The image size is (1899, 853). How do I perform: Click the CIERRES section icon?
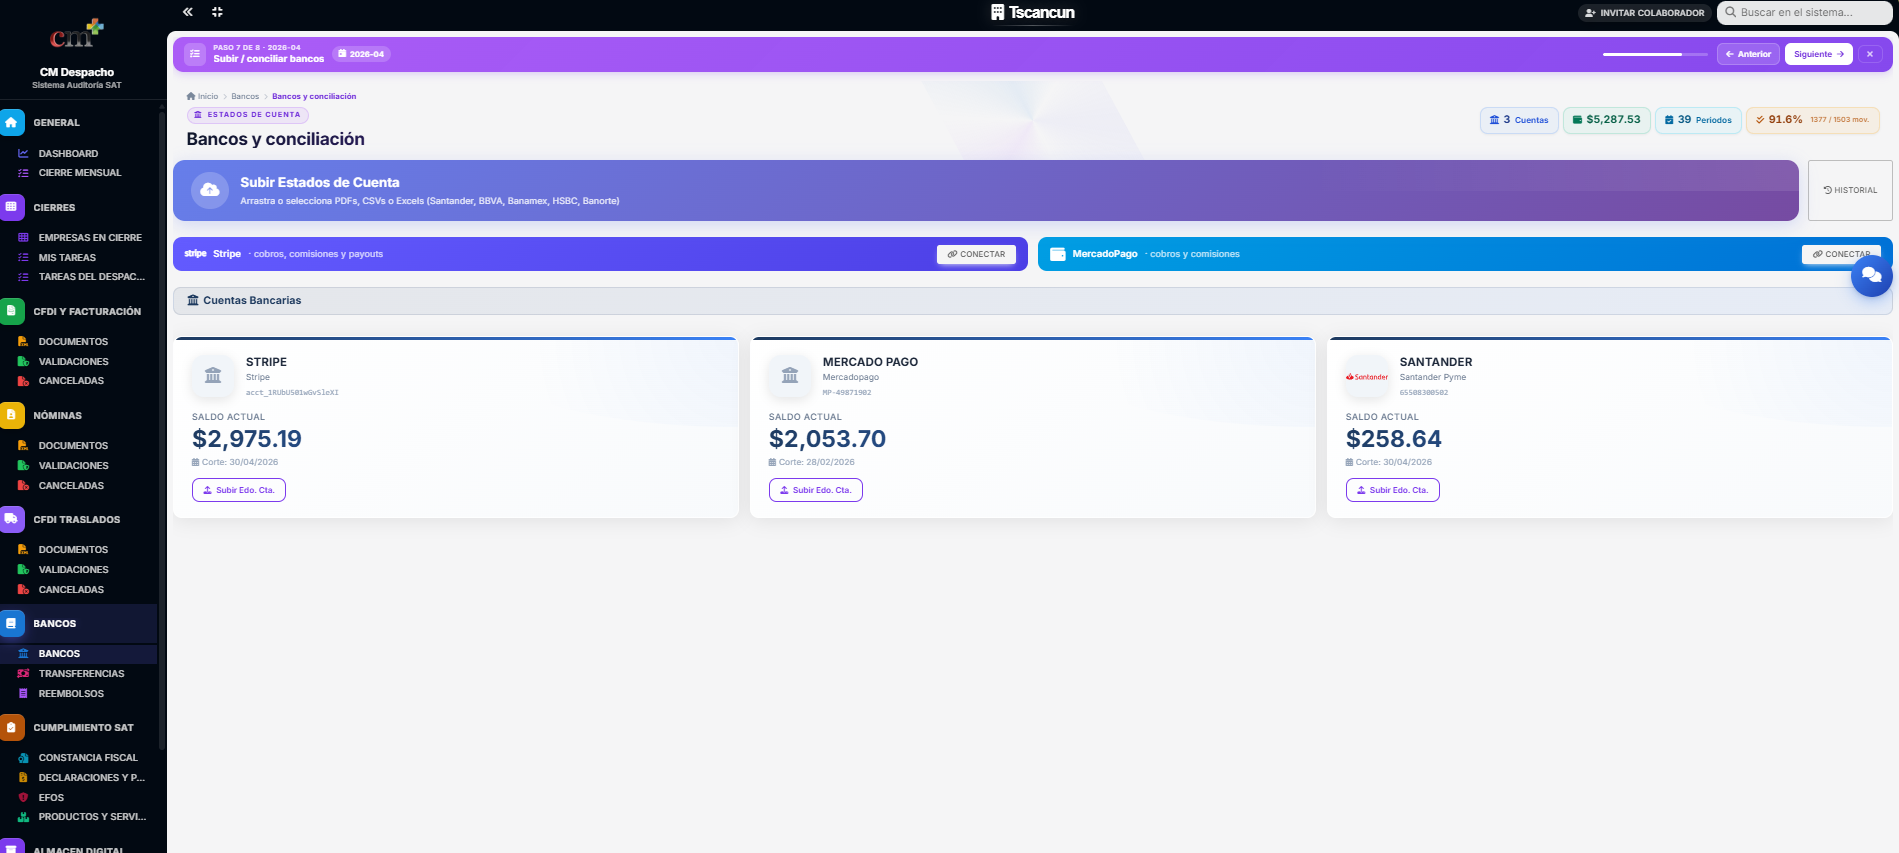[x=12, y=207]
